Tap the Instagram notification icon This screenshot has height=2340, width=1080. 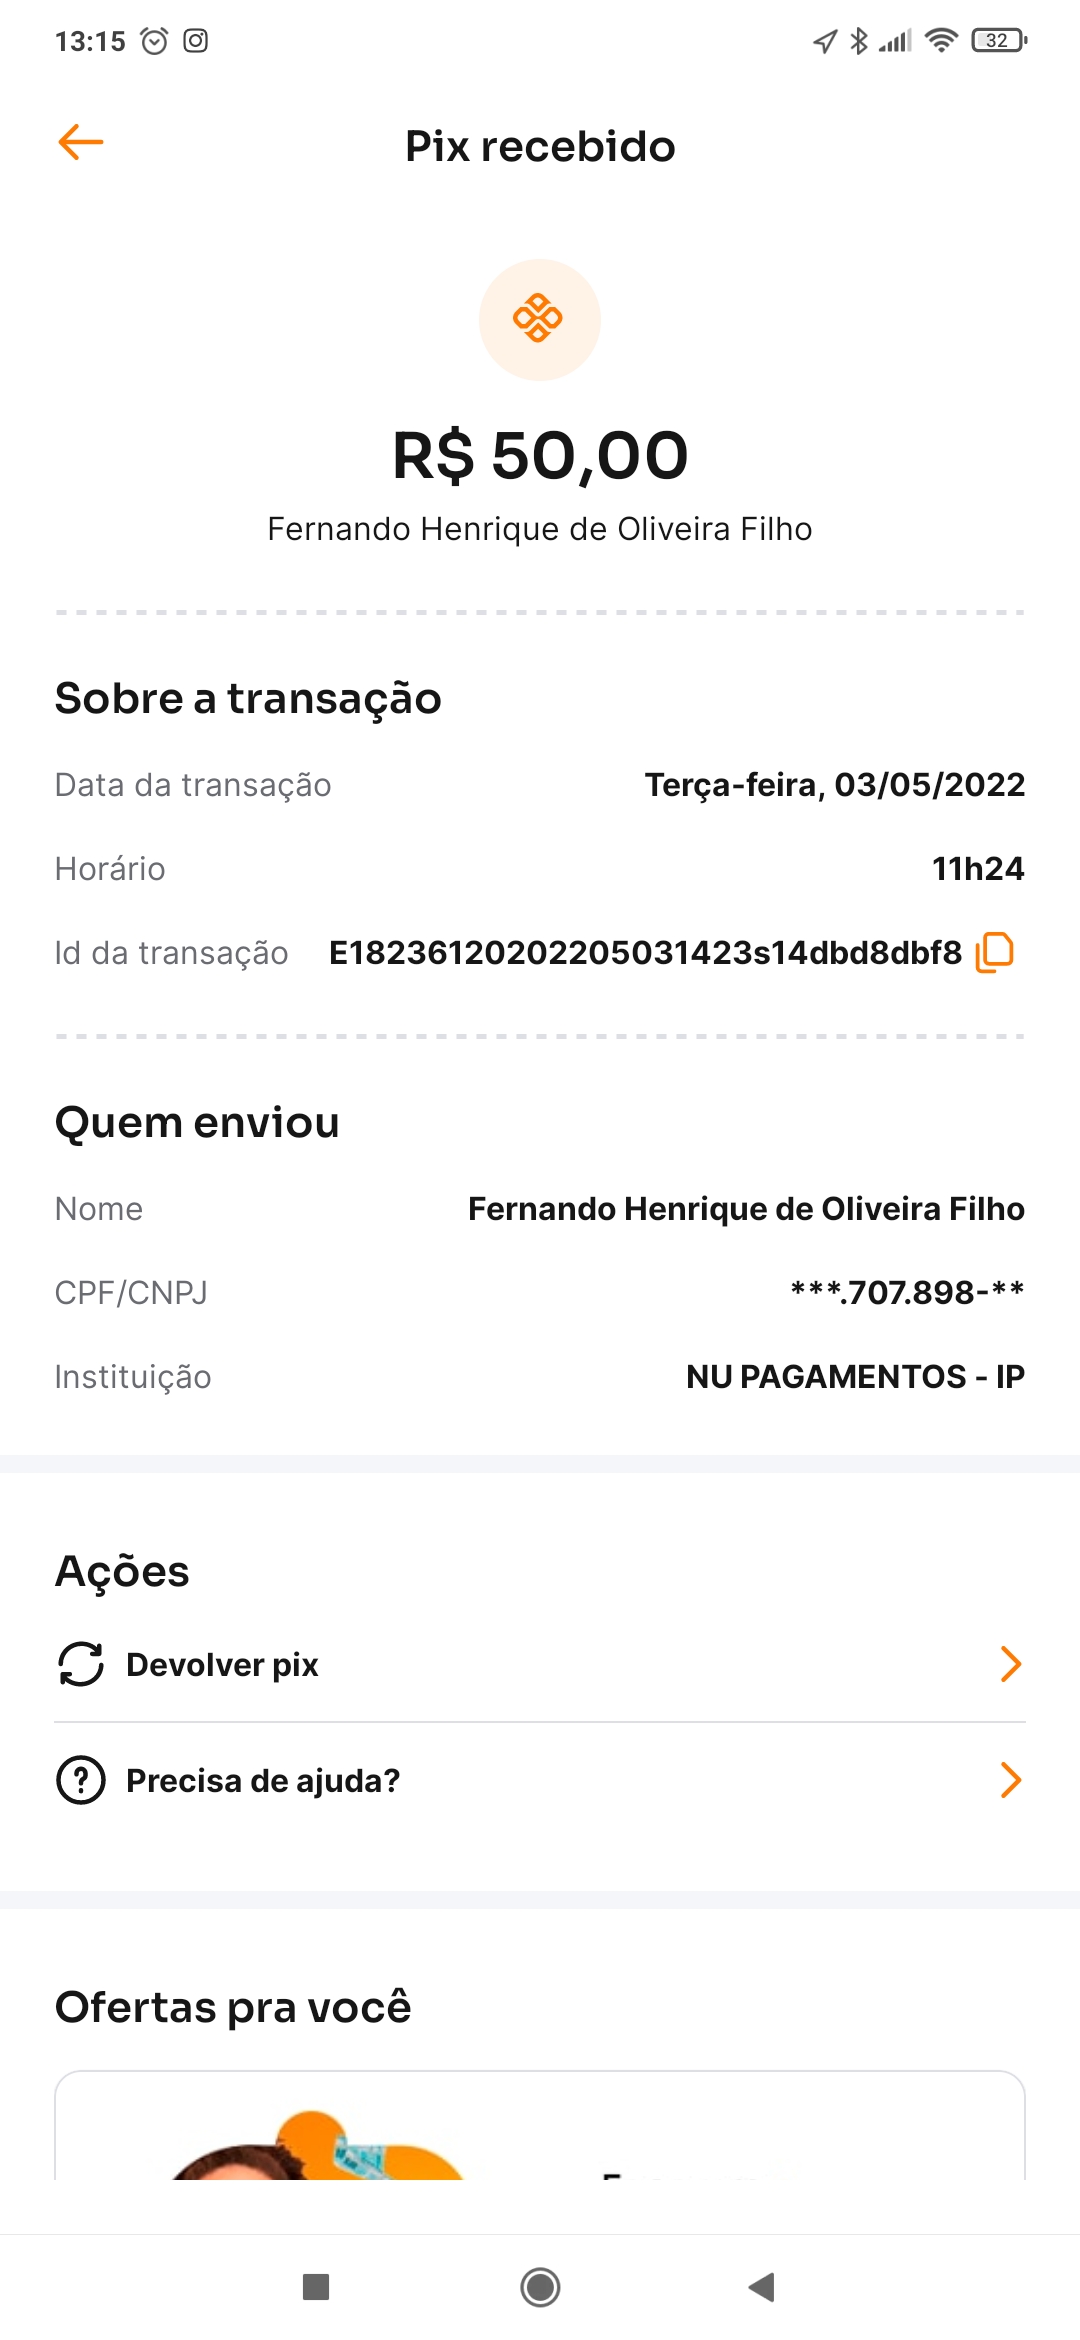196,41
